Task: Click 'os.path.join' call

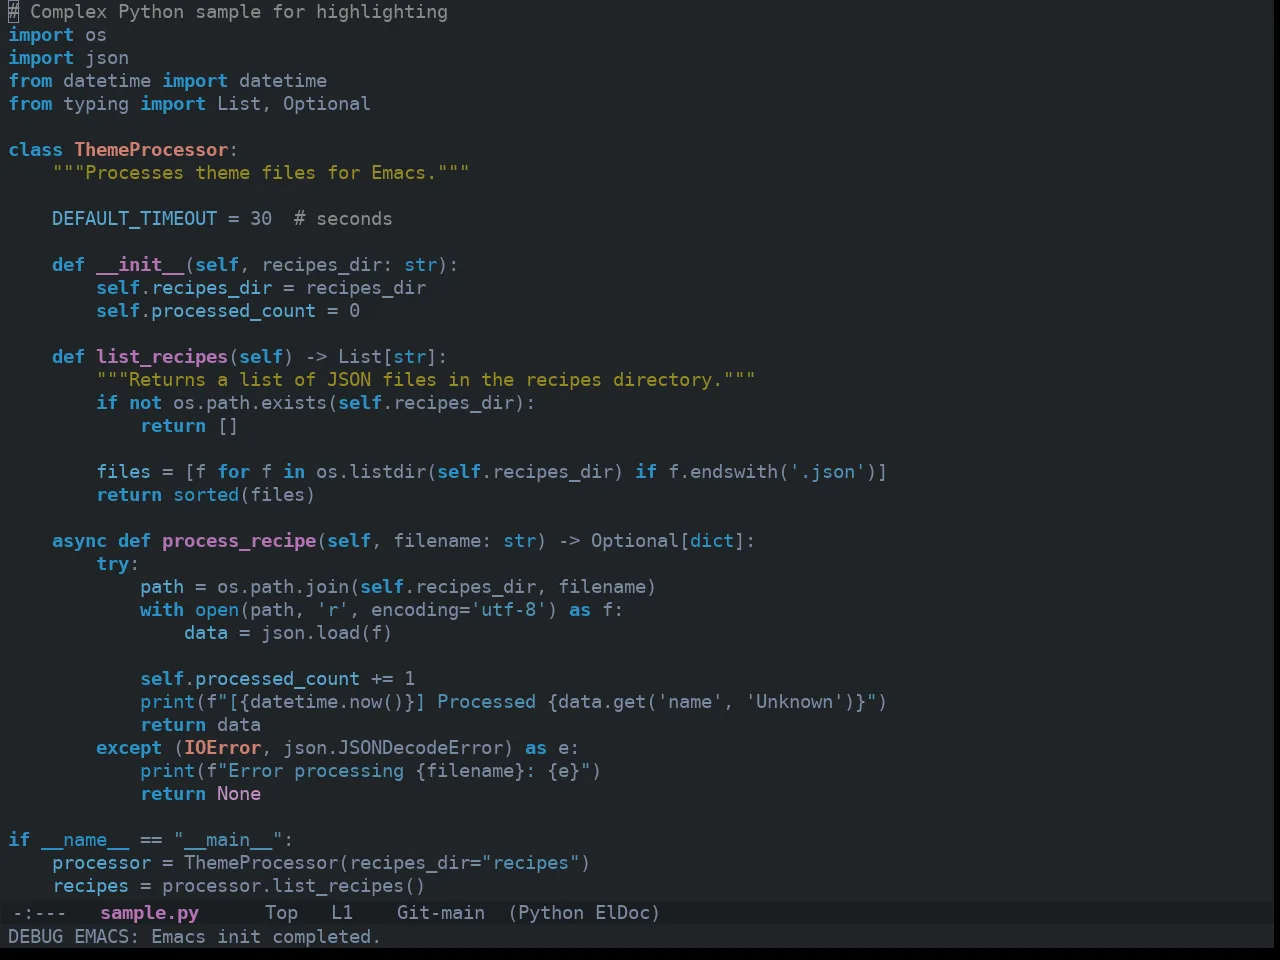Action: 283,587
